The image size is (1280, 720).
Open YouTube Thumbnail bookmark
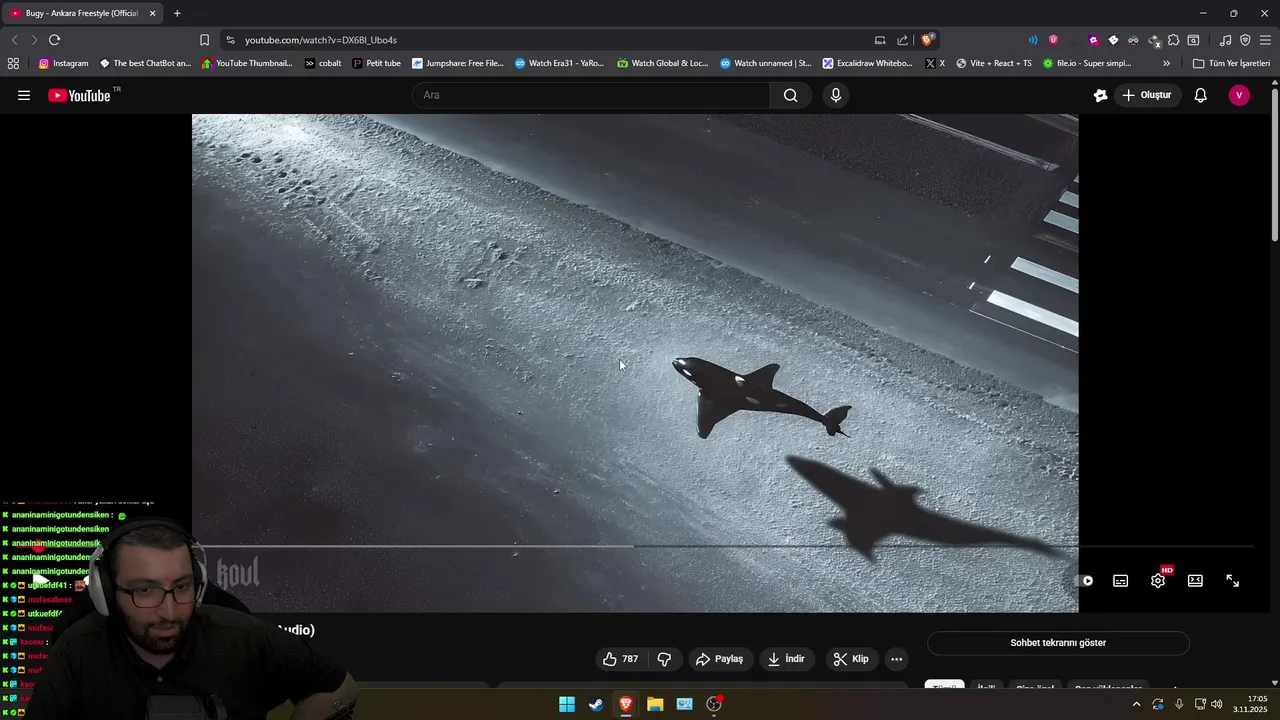(x=248, y=63)
